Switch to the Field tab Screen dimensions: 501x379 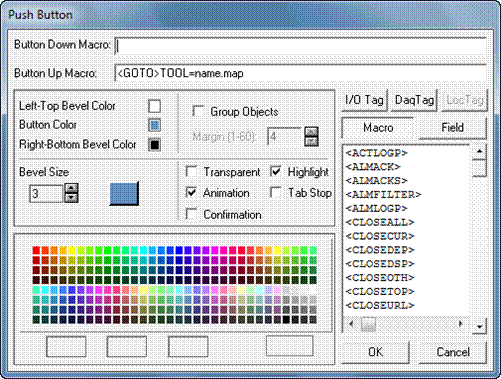click(x=452, y=128)
